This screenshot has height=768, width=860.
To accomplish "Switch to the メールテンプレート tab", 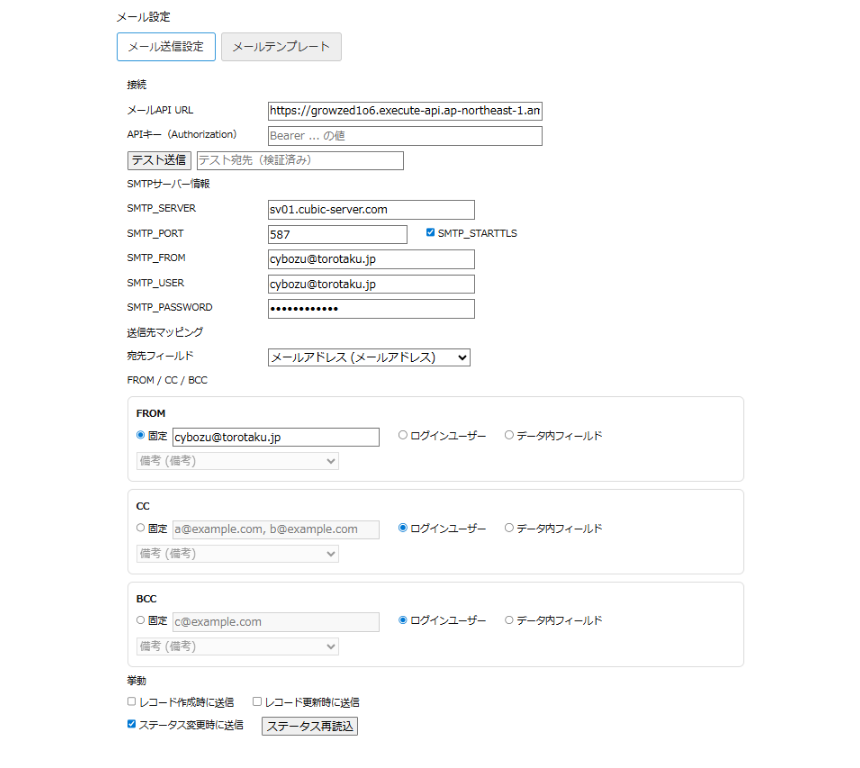I will 281,47.
